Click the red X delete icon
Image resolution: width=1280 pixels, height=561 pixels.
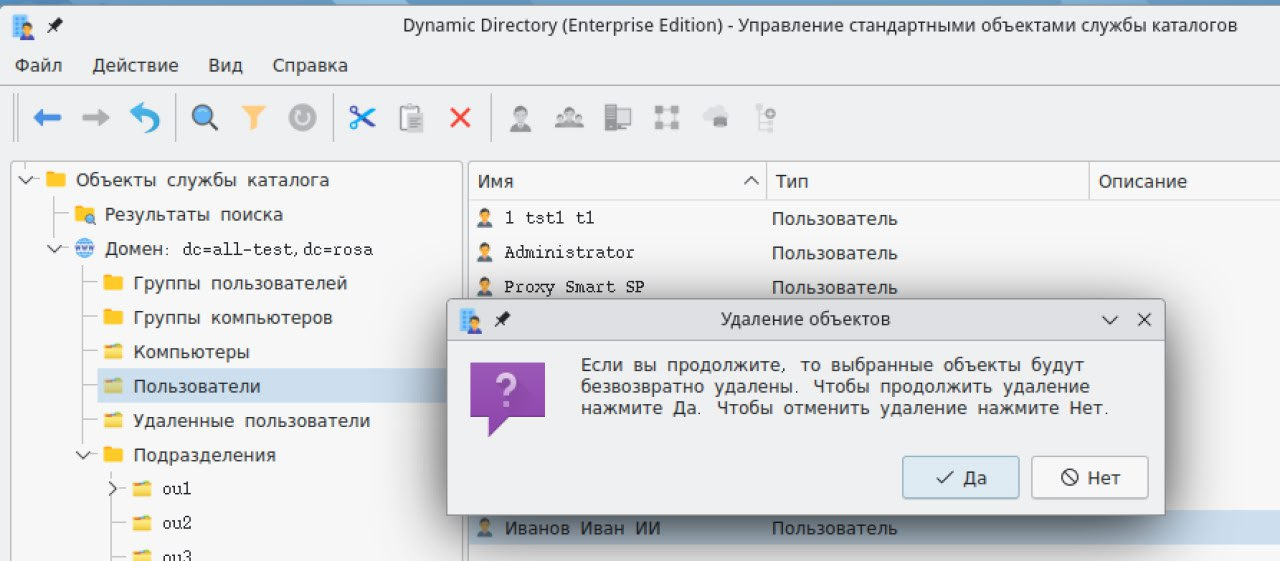click(x=460, y=118)
